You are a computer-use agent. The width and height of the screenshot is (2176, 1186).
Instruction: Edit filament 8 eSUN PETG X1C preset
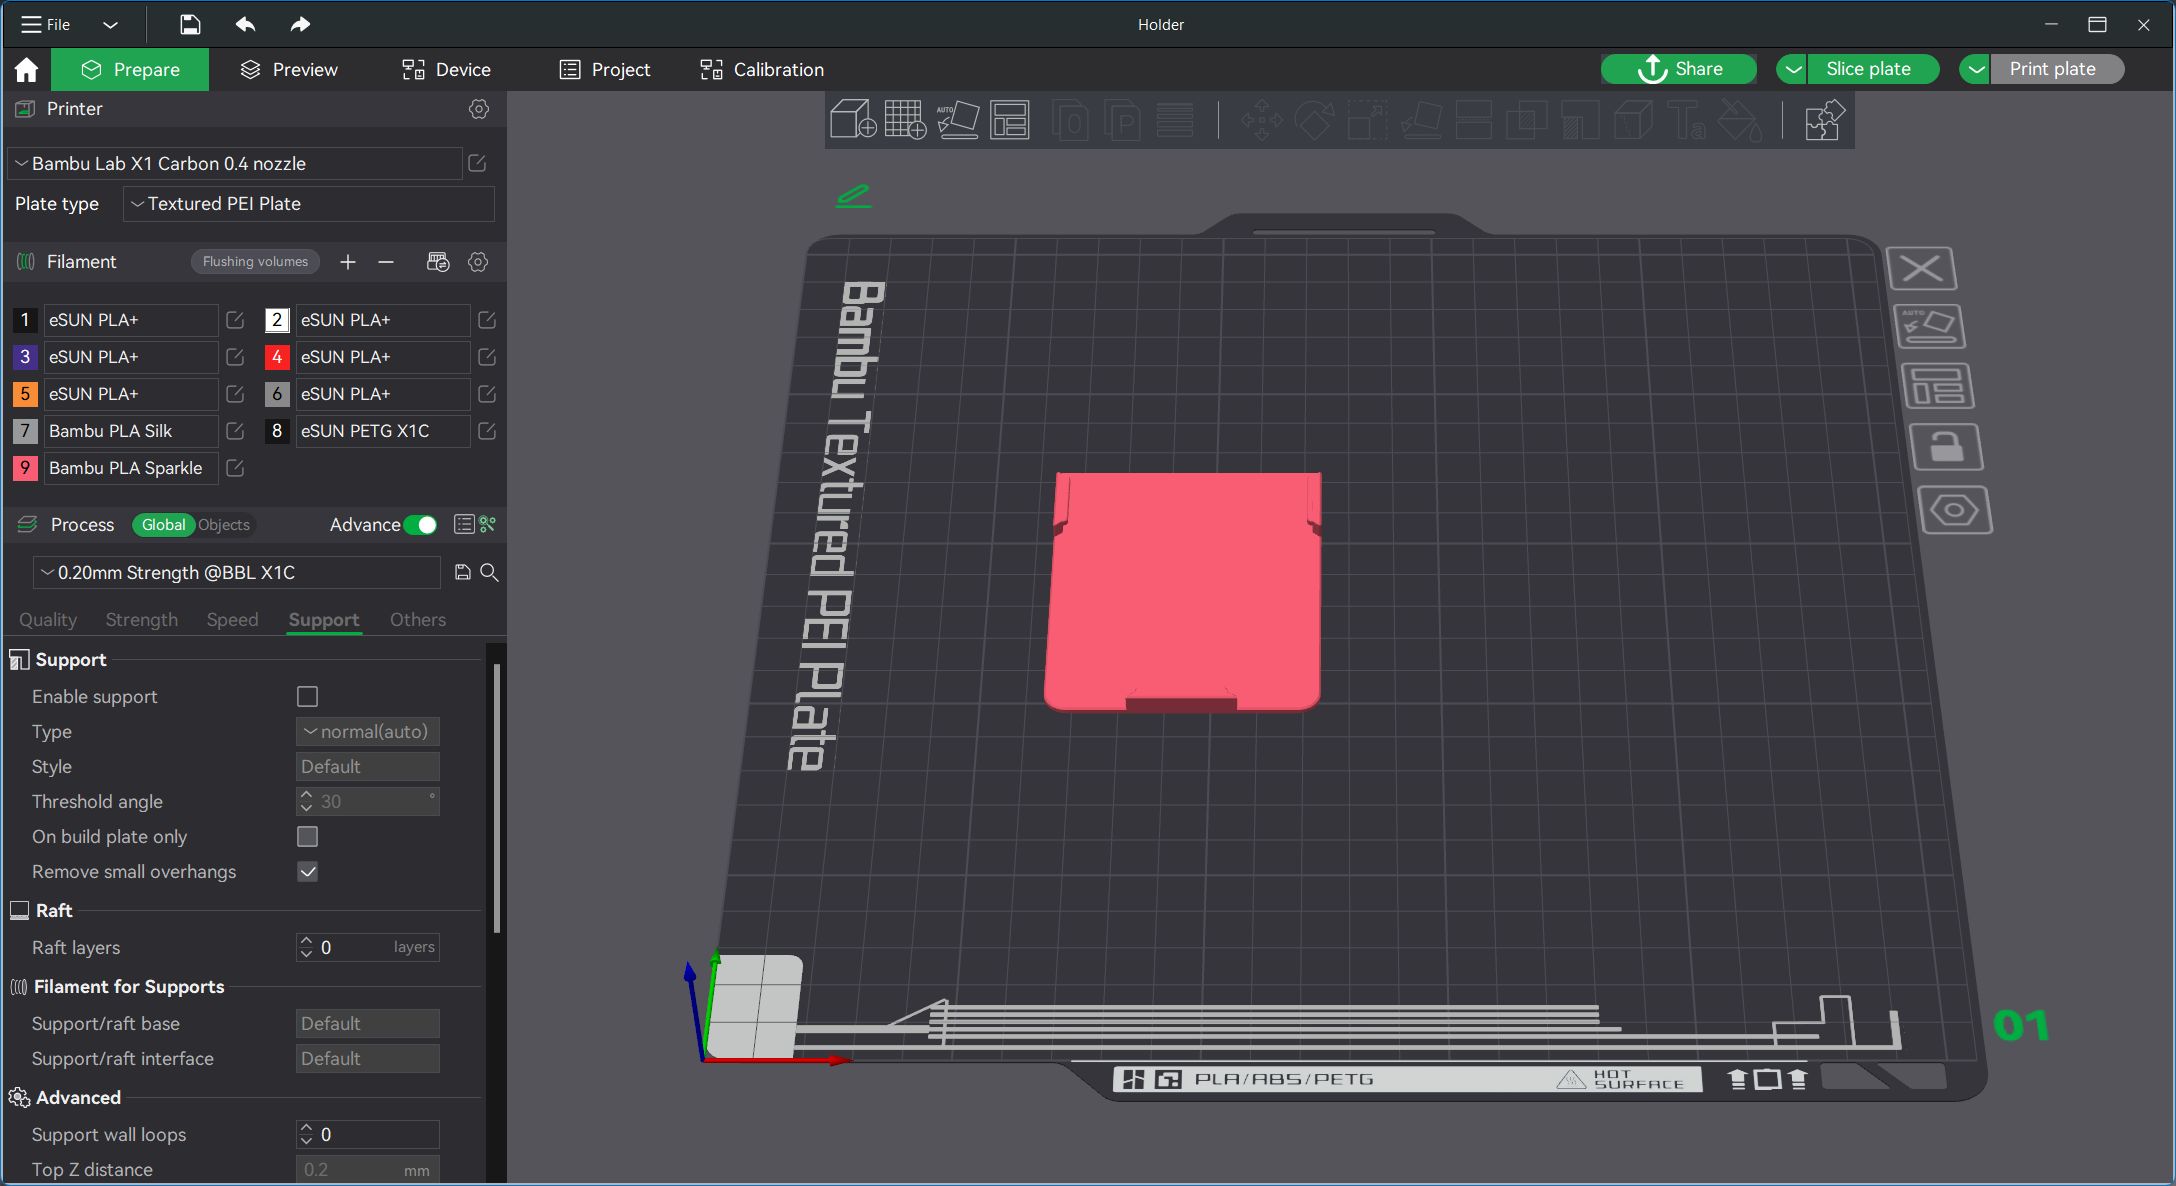487,431
